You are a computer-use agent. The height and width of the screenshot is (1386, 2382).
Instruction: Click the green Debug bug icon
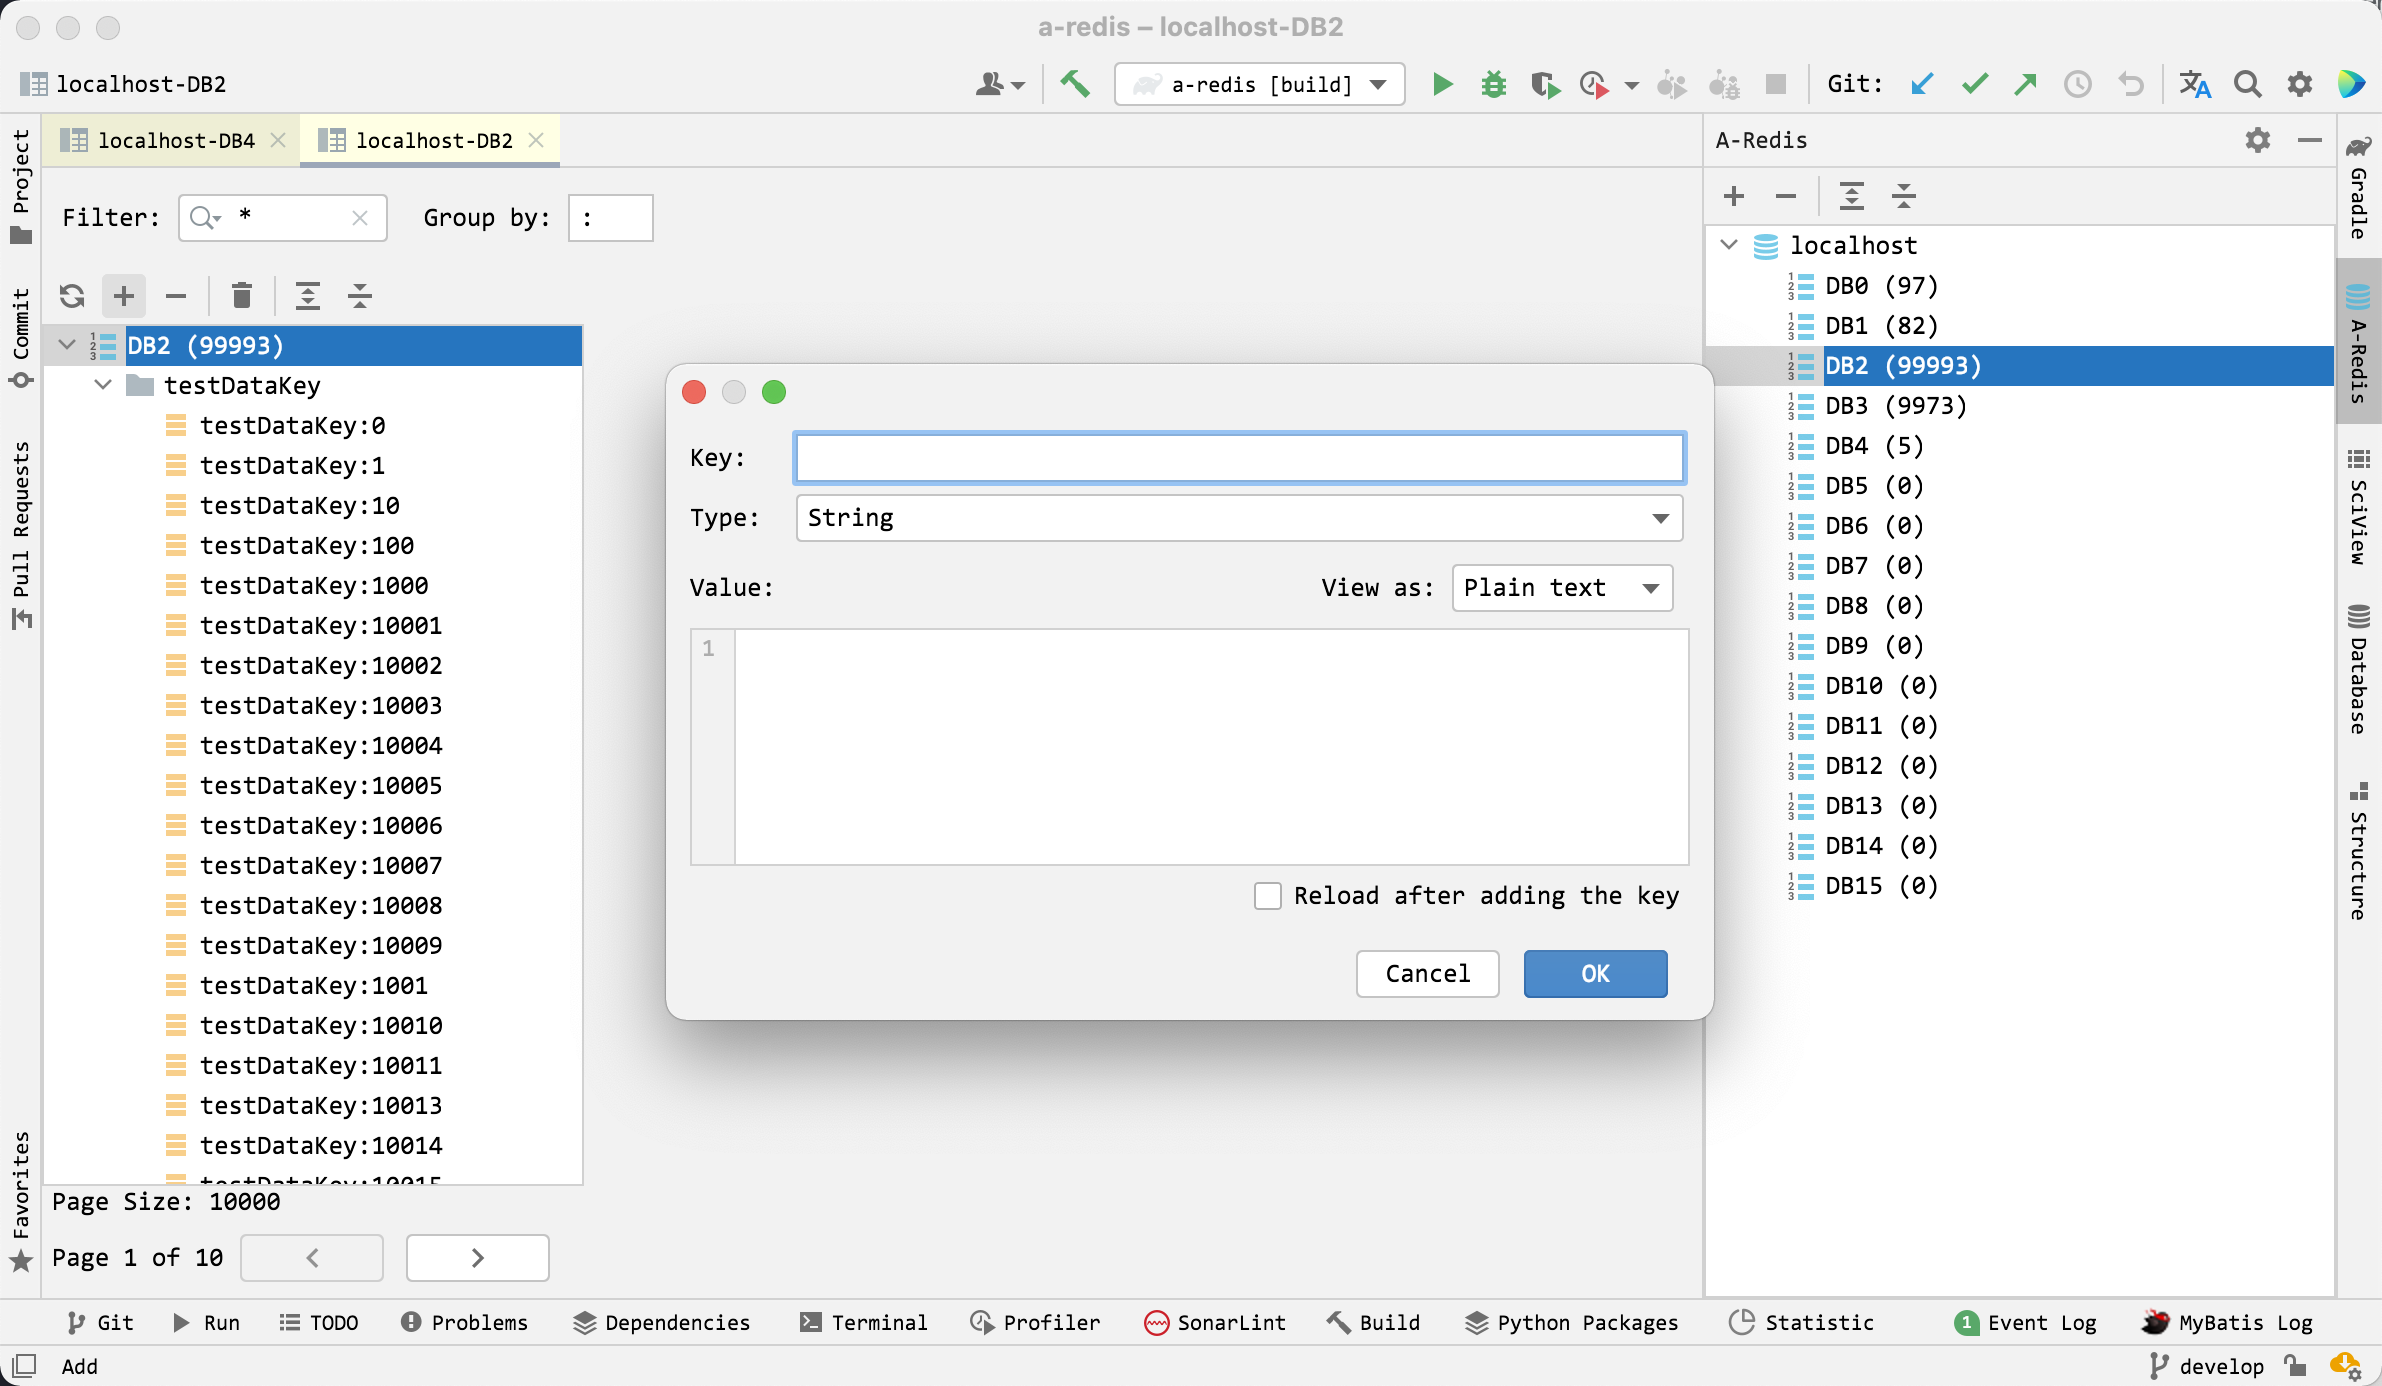click(1493, 85)
